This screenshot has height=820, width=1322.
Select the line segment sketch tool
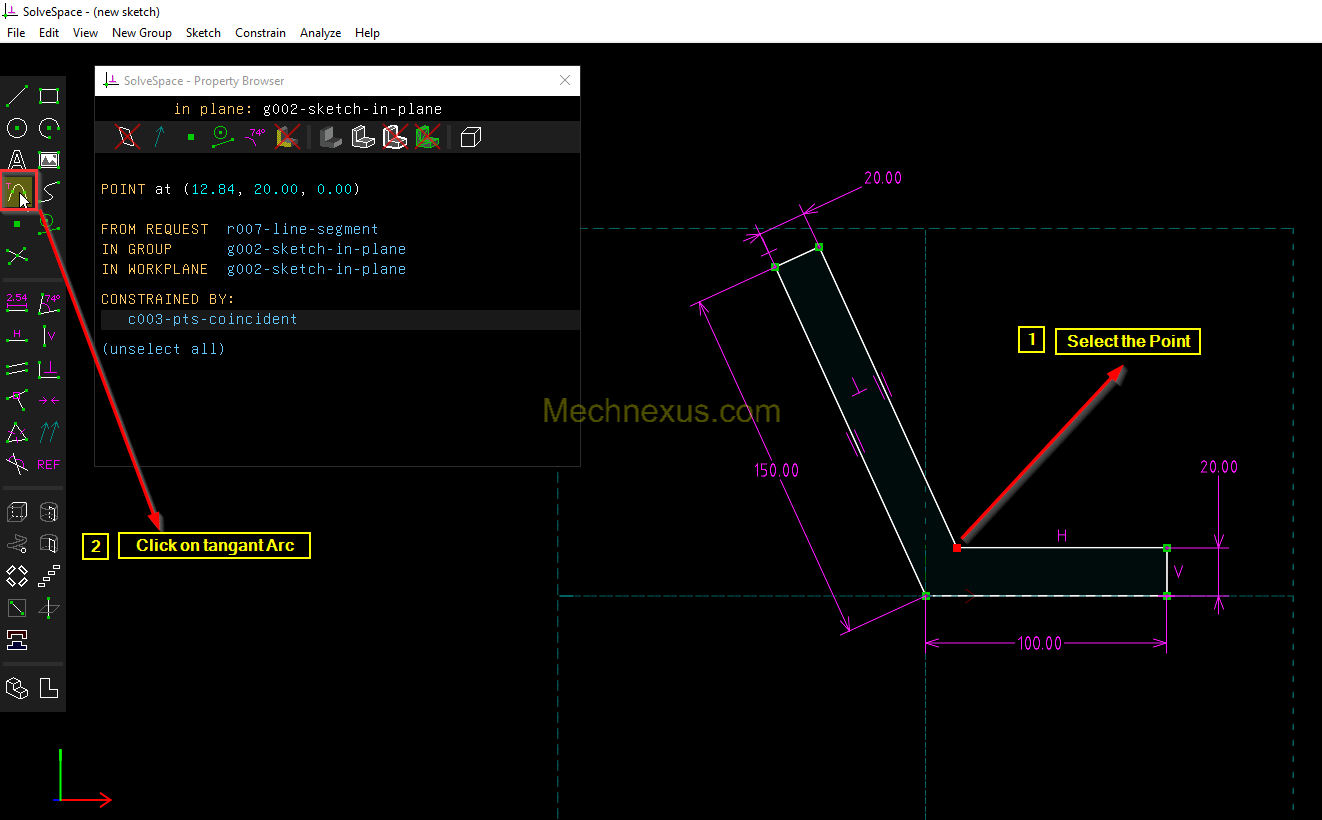pos(17,96)
